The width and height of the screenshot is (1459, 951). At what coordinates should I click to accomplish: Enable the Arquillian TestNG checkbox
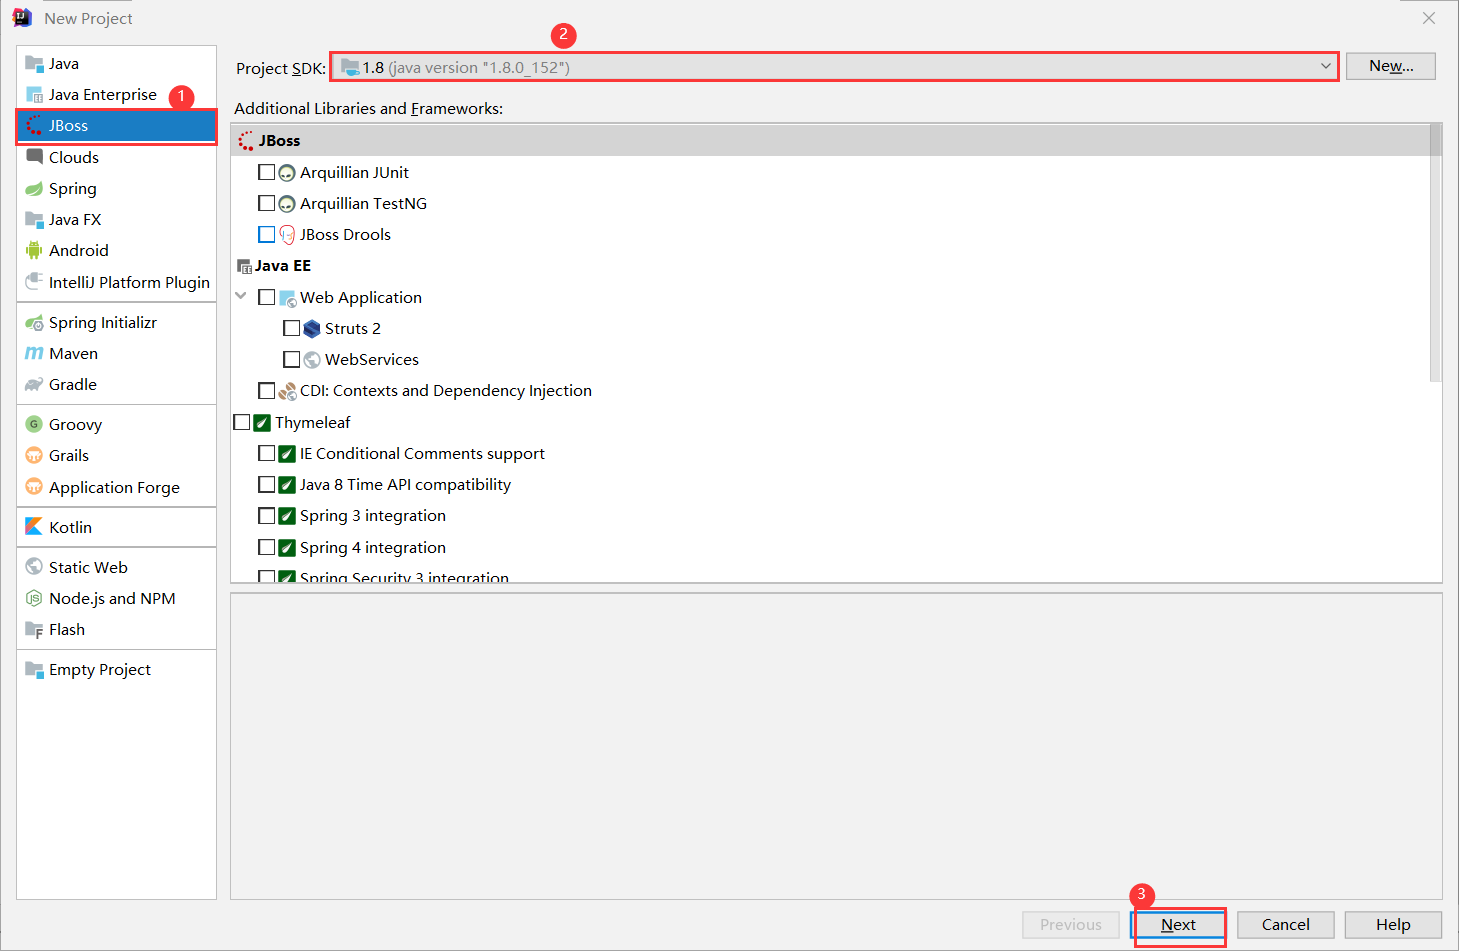[x=266, y=203]
